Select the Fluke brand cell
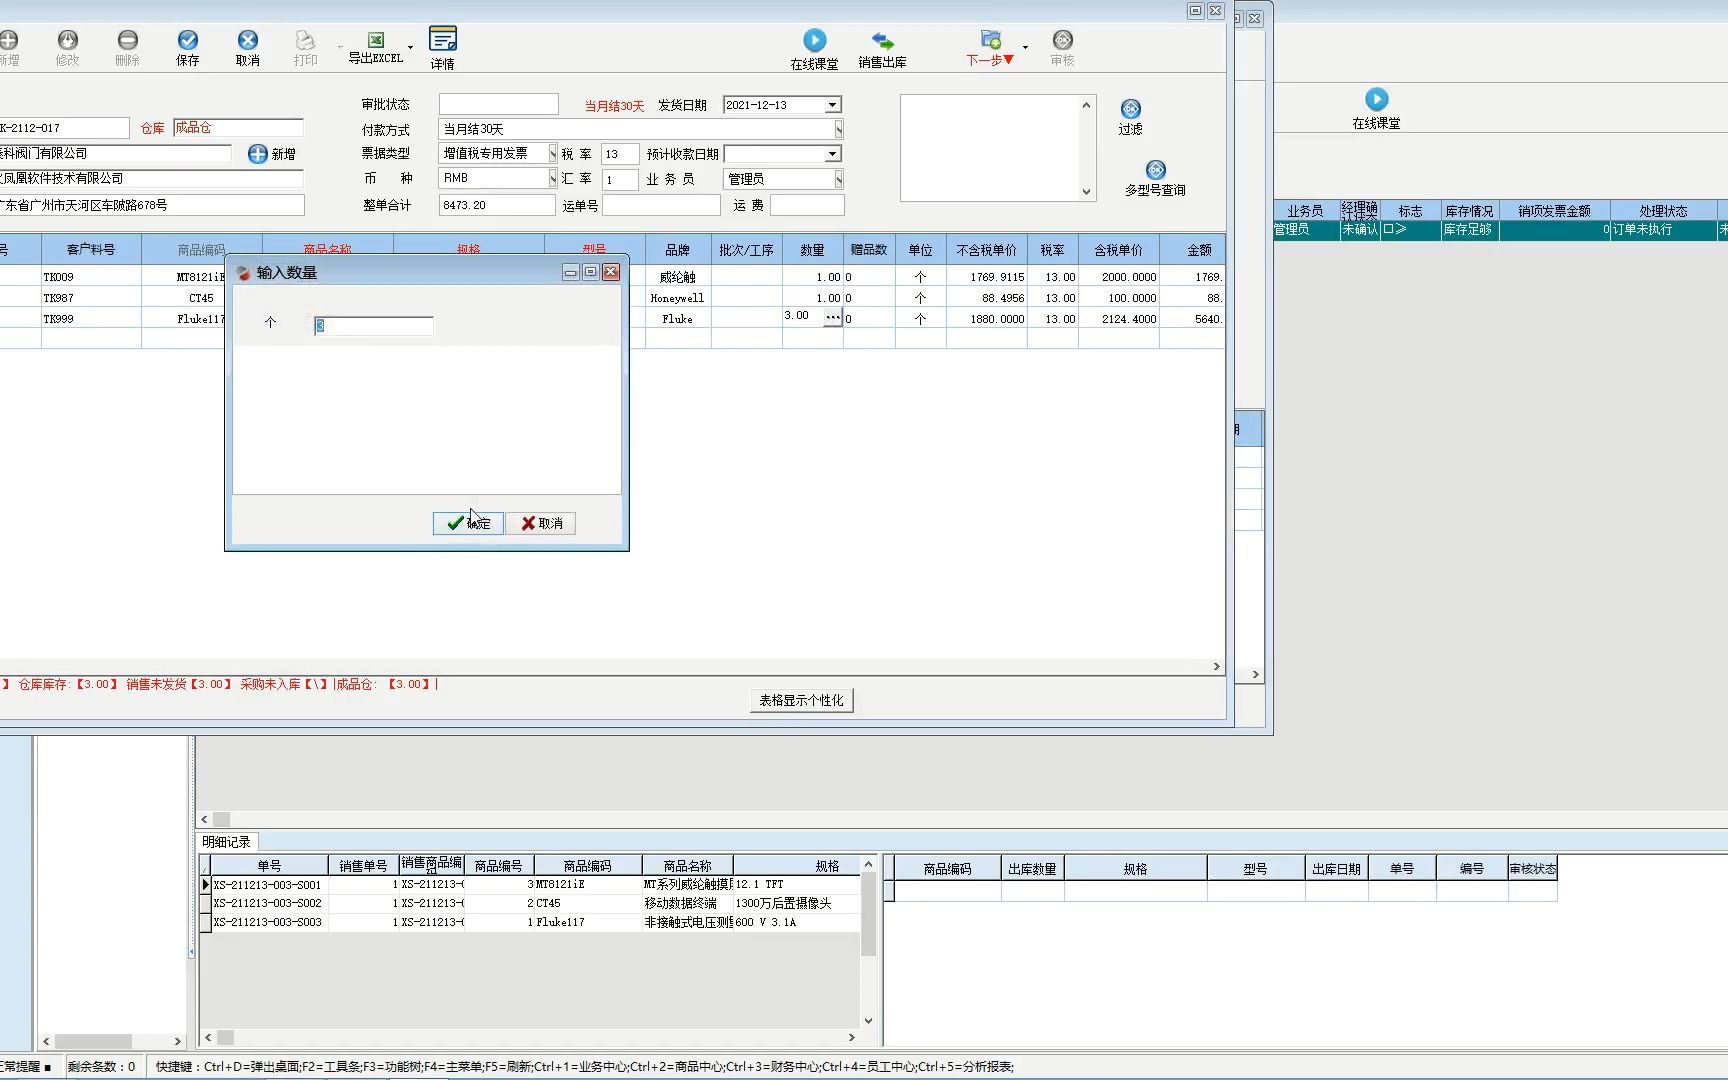Screen dimensions: 1728x1080 (677, 319)
